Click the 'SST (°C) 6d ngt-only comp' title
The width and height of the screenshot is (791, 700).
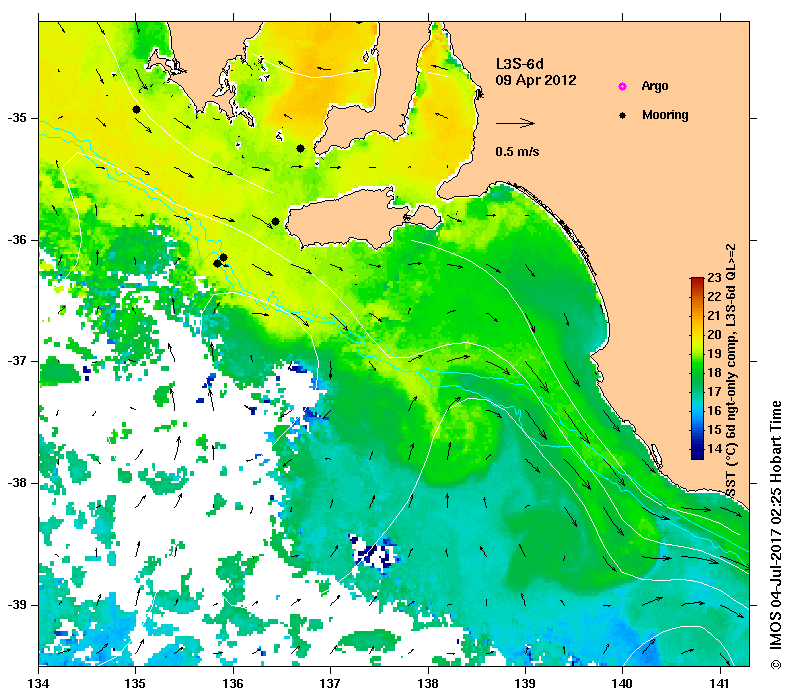click(731, 371)
